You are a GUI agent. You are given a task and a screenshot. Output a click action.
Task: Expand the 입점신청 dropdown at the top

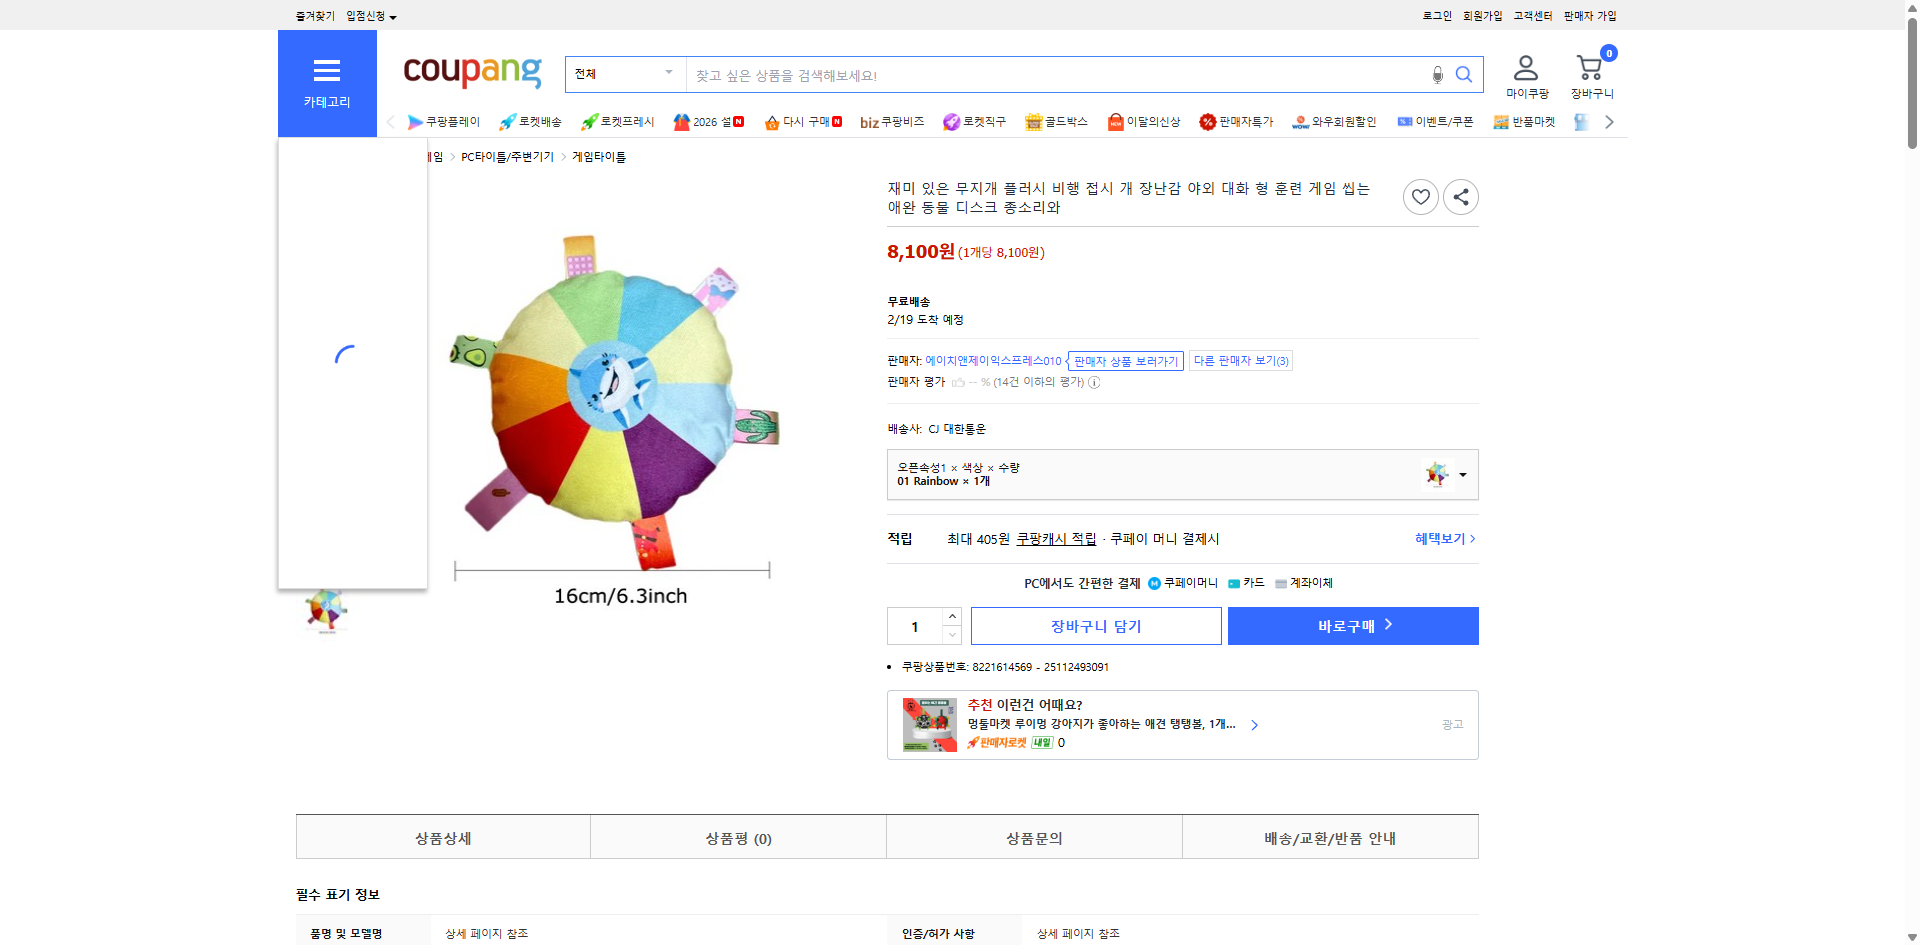(x=369, y=15)
